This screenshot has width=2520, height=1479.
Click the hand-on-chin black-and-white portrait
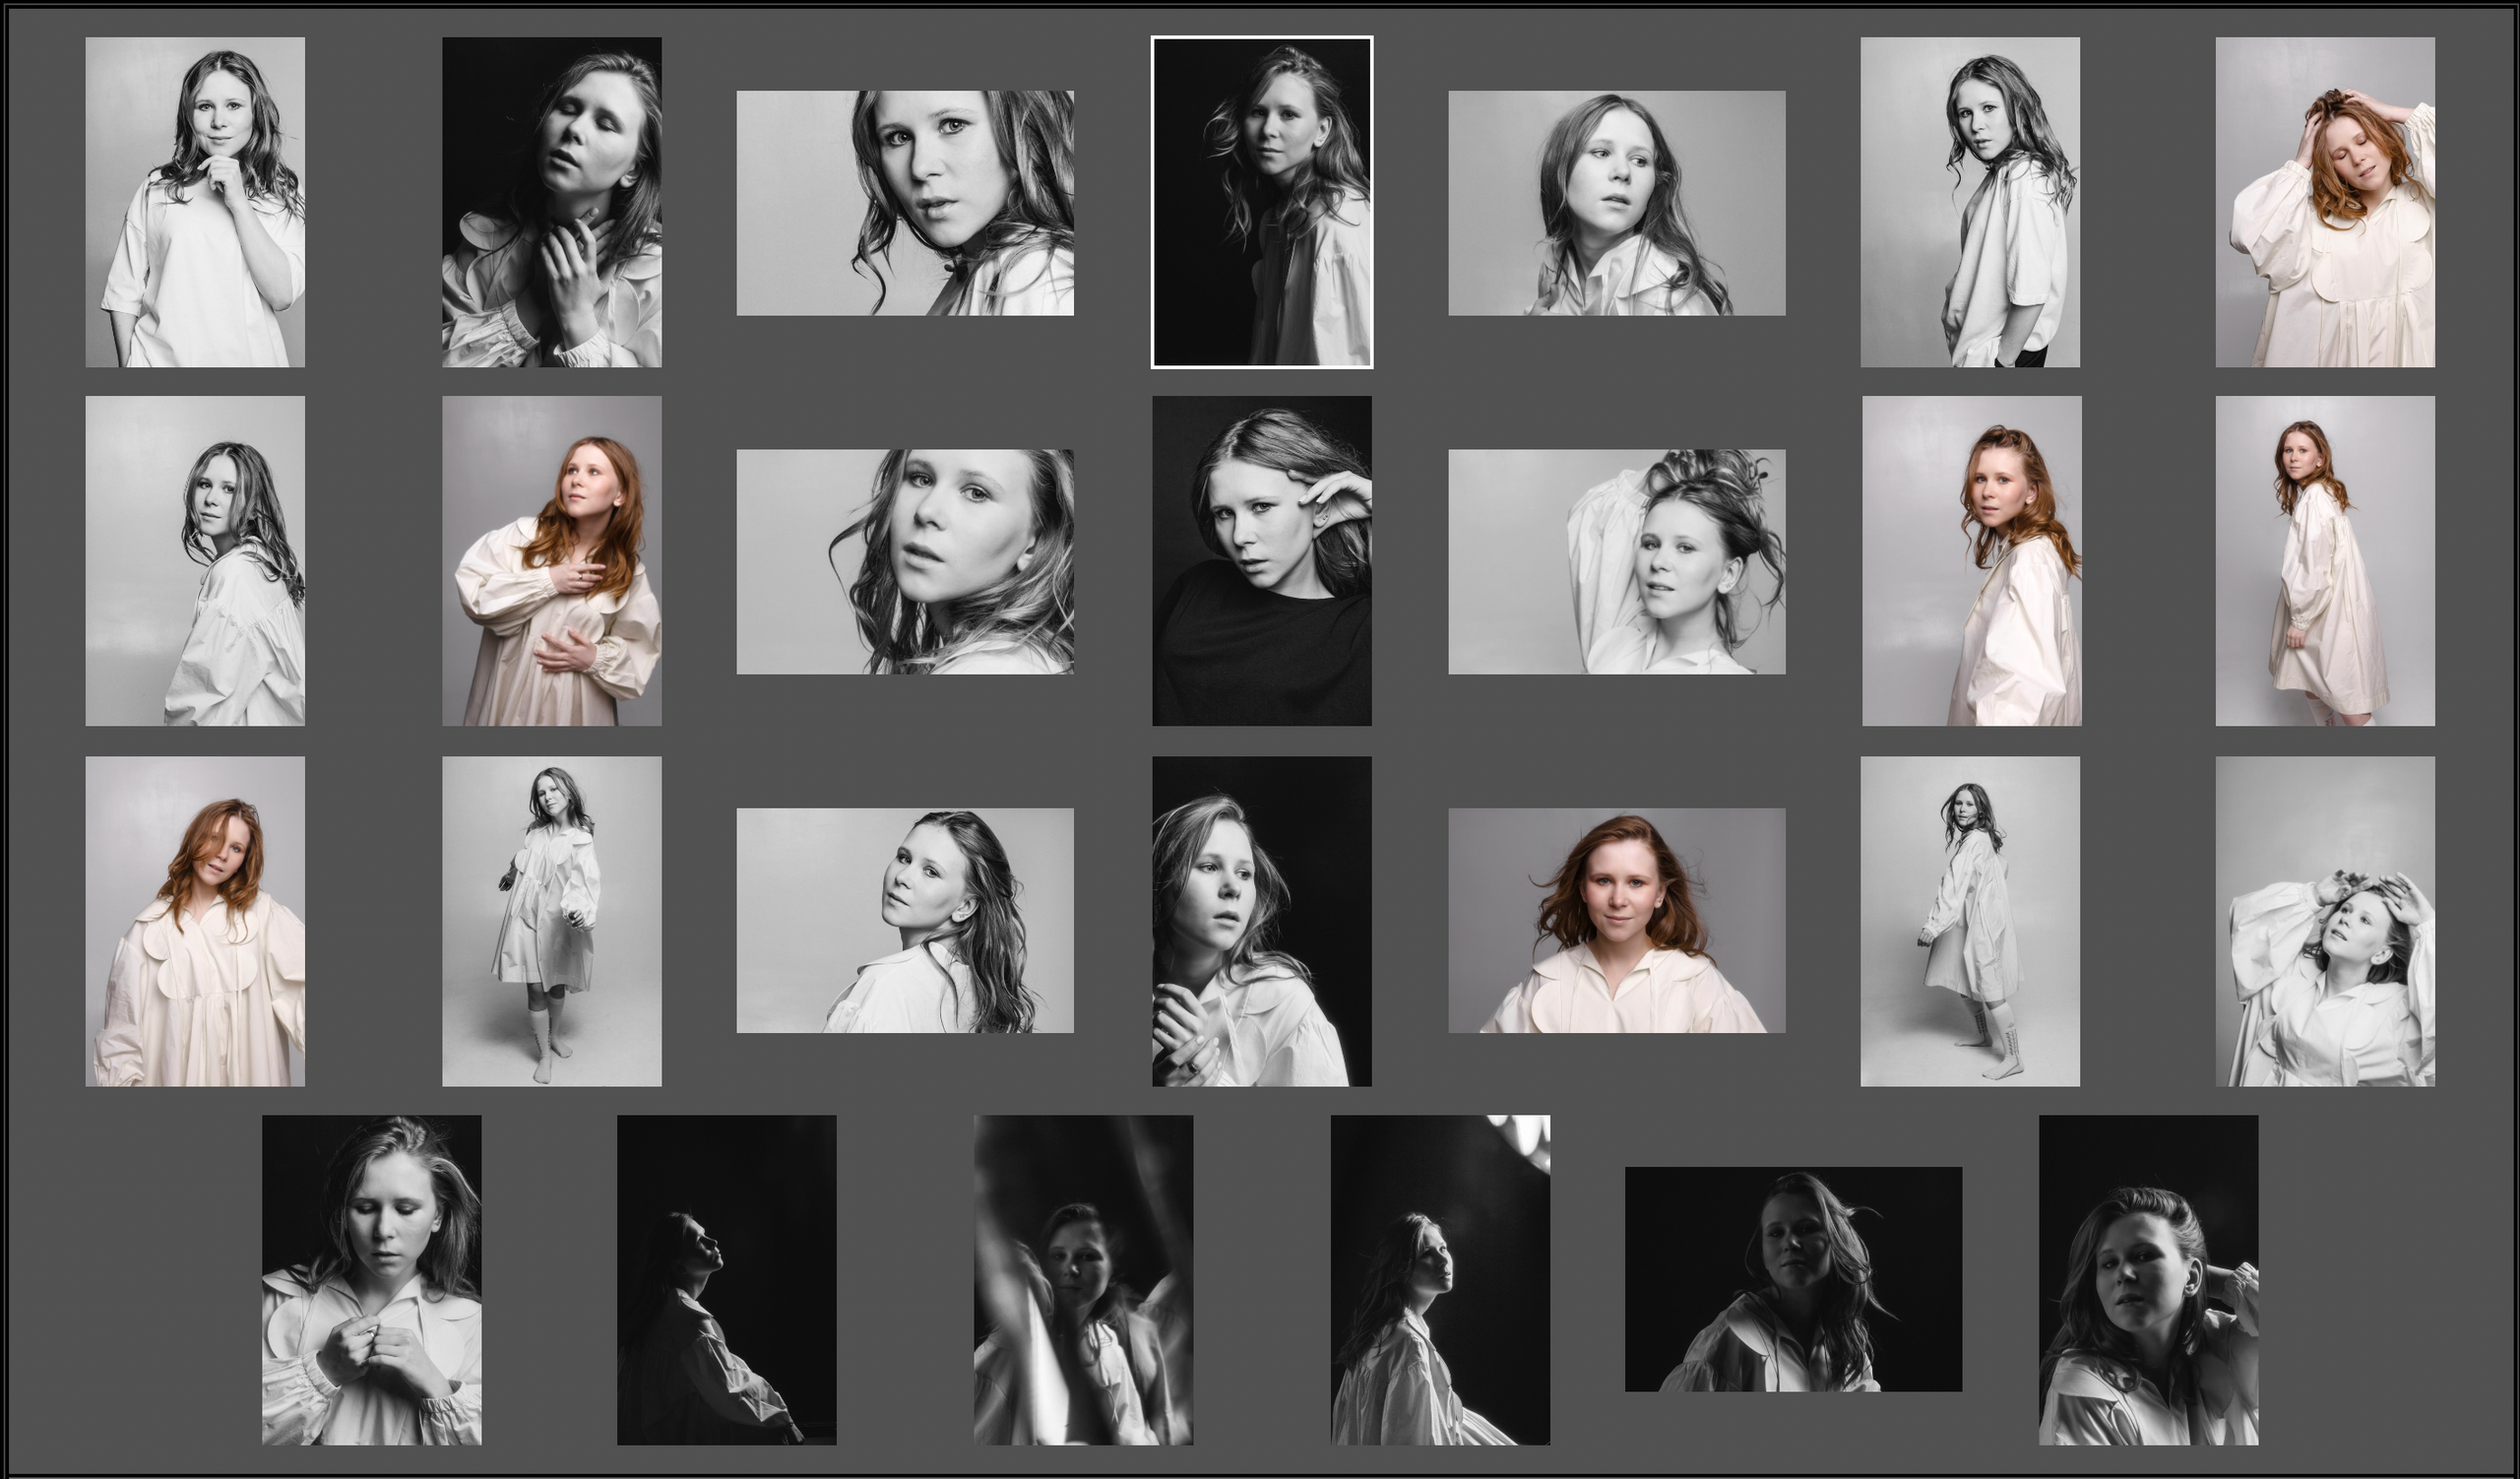(195, 202)
